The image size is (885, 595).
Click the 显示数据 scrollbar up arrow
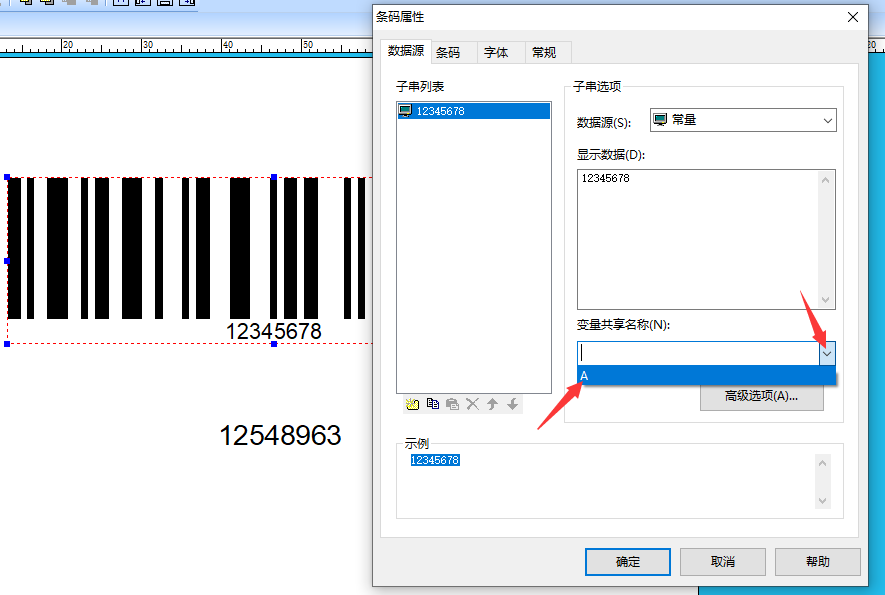[825, 180]
